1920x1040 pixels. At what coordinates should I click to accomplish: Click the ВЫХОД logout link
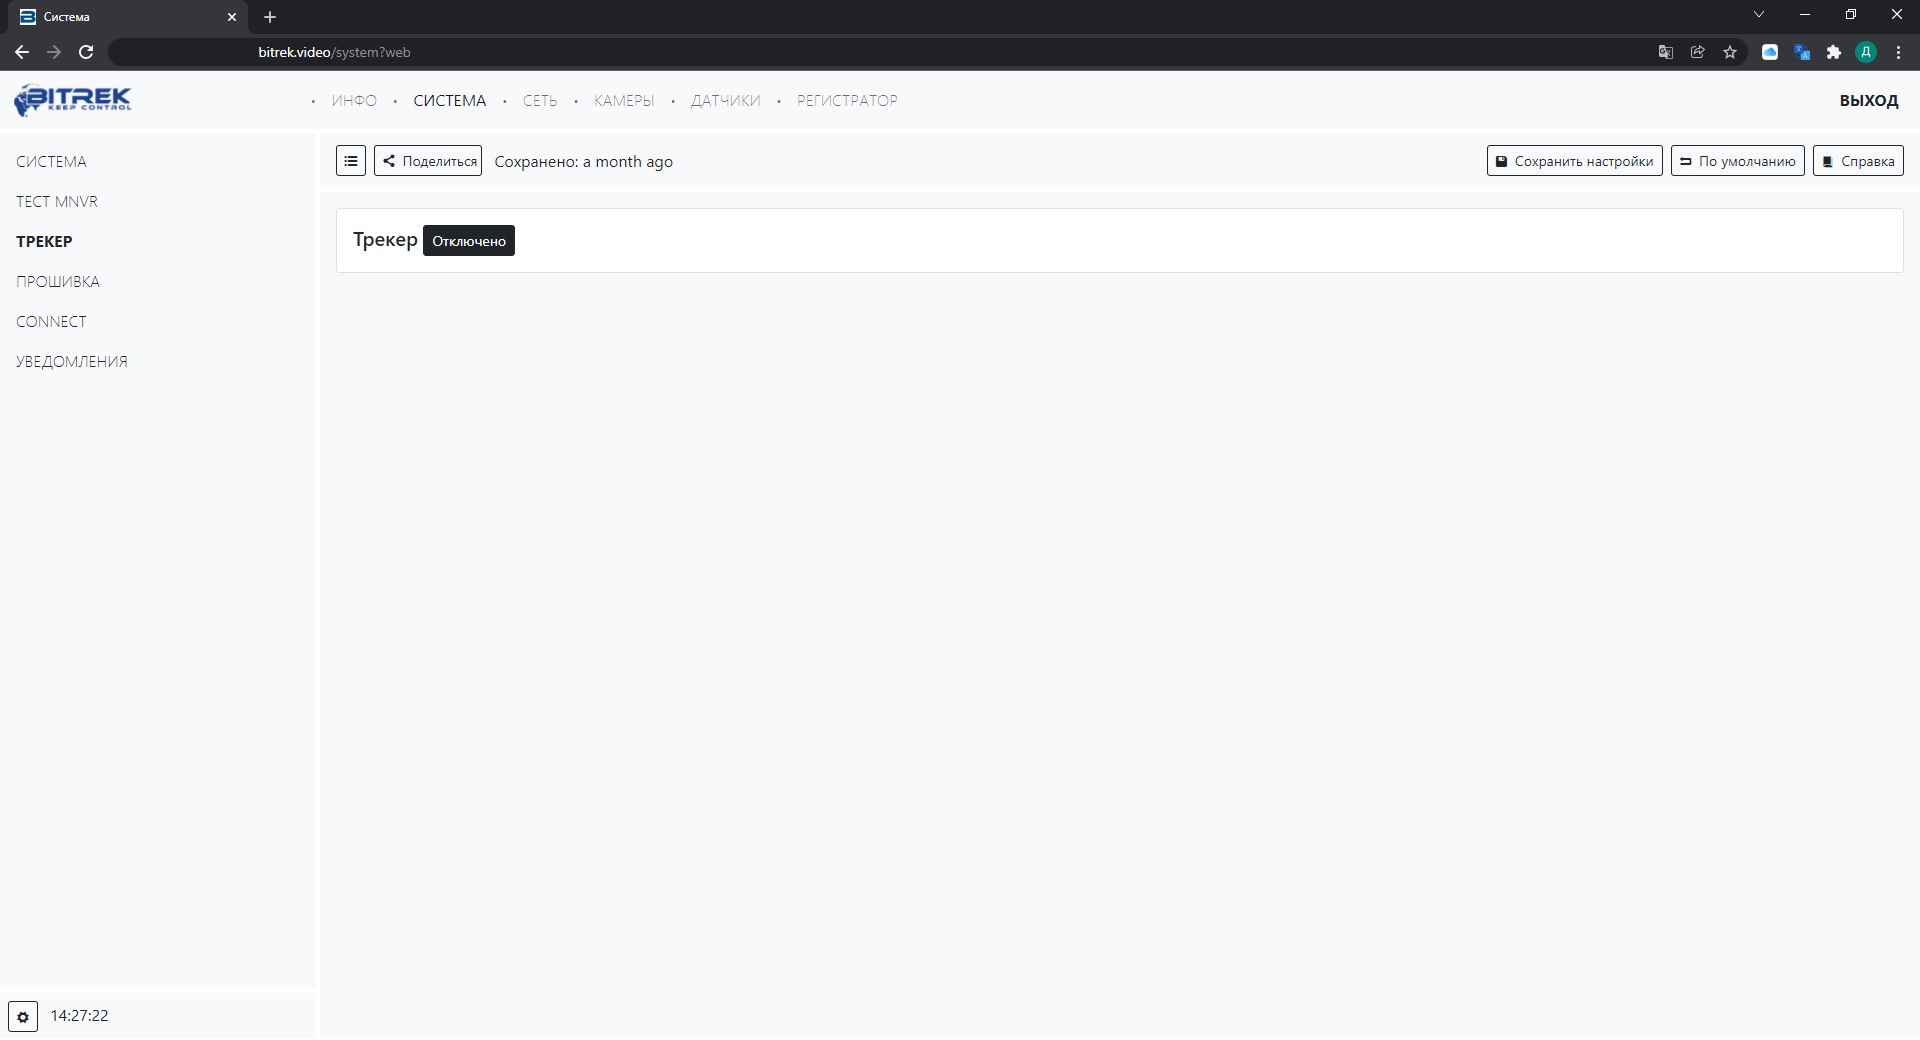pos(1868,100)
